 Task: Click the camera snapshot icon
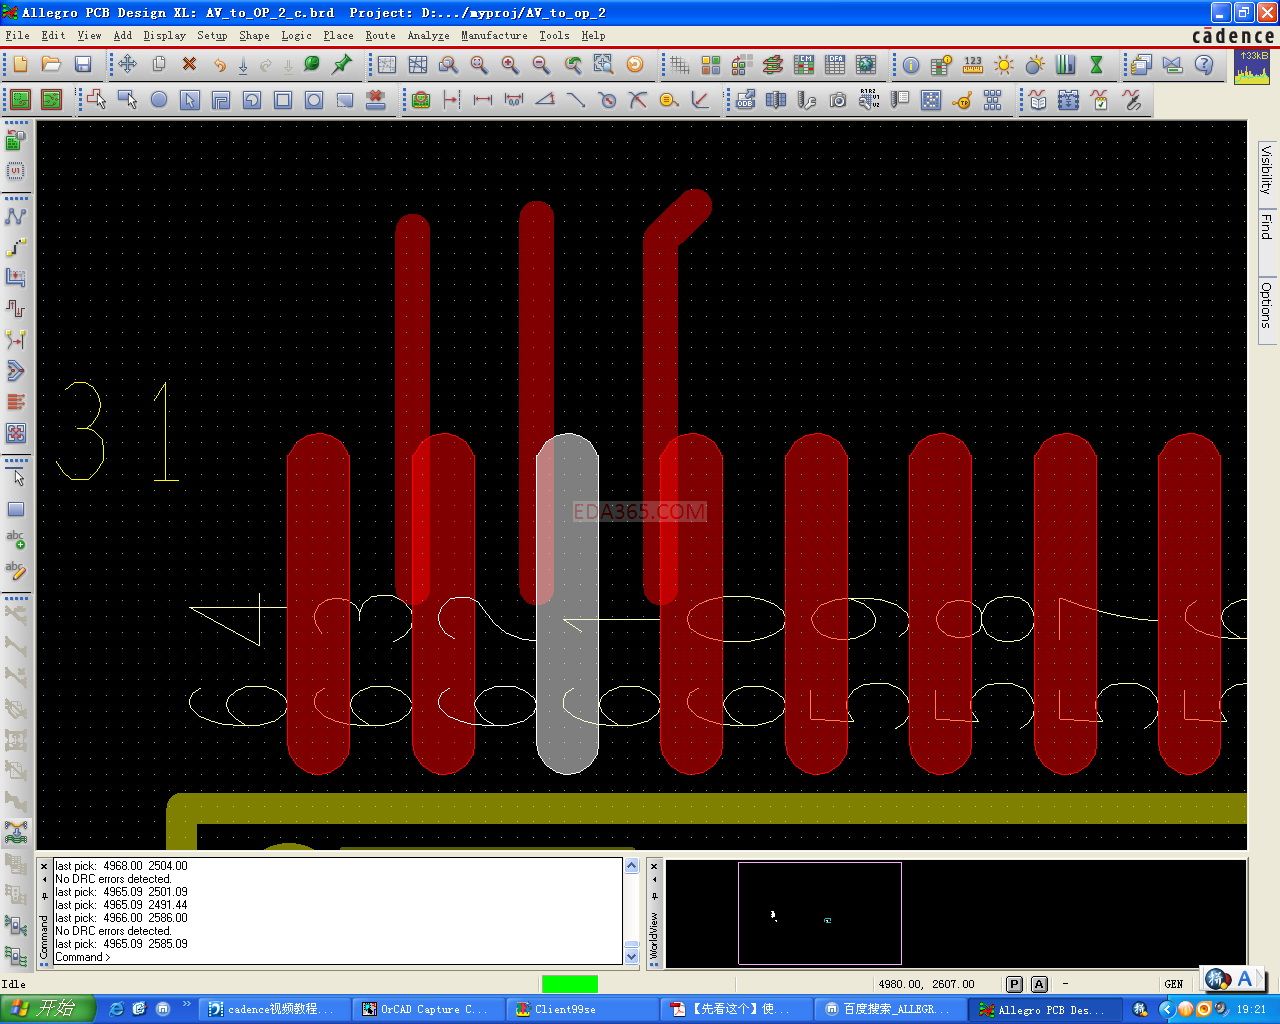click(838, 100)
